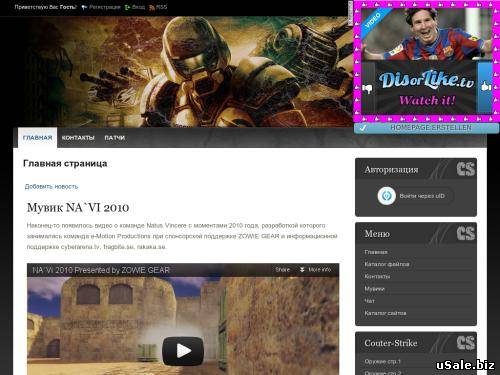Click the registration icon in top bar
This screenshot has height=375, width=500.
[x=84, y=7]
